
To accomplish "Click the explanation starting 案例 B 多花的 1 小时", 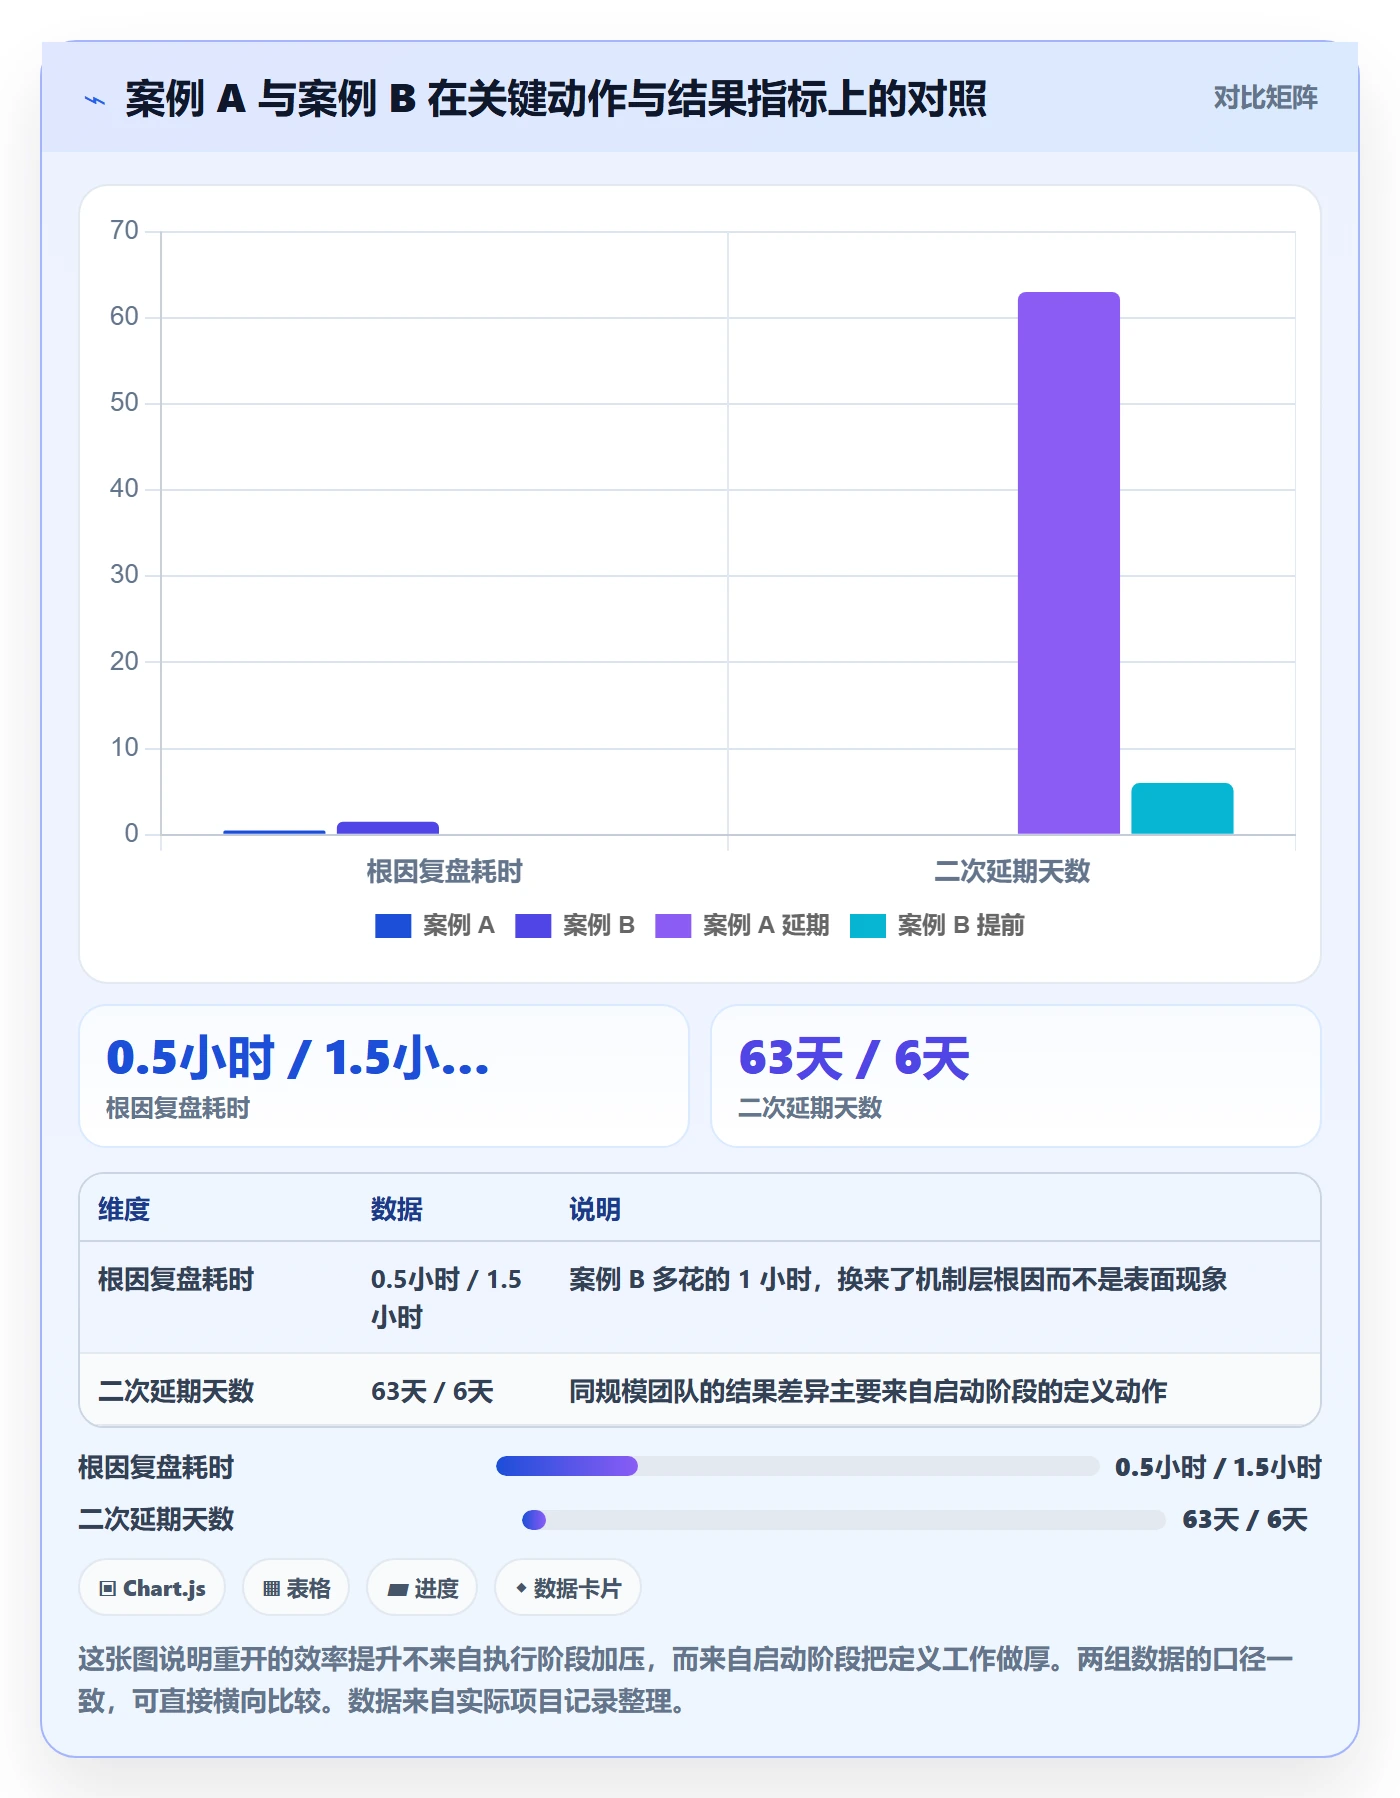I will click(x=898, y=1279).
